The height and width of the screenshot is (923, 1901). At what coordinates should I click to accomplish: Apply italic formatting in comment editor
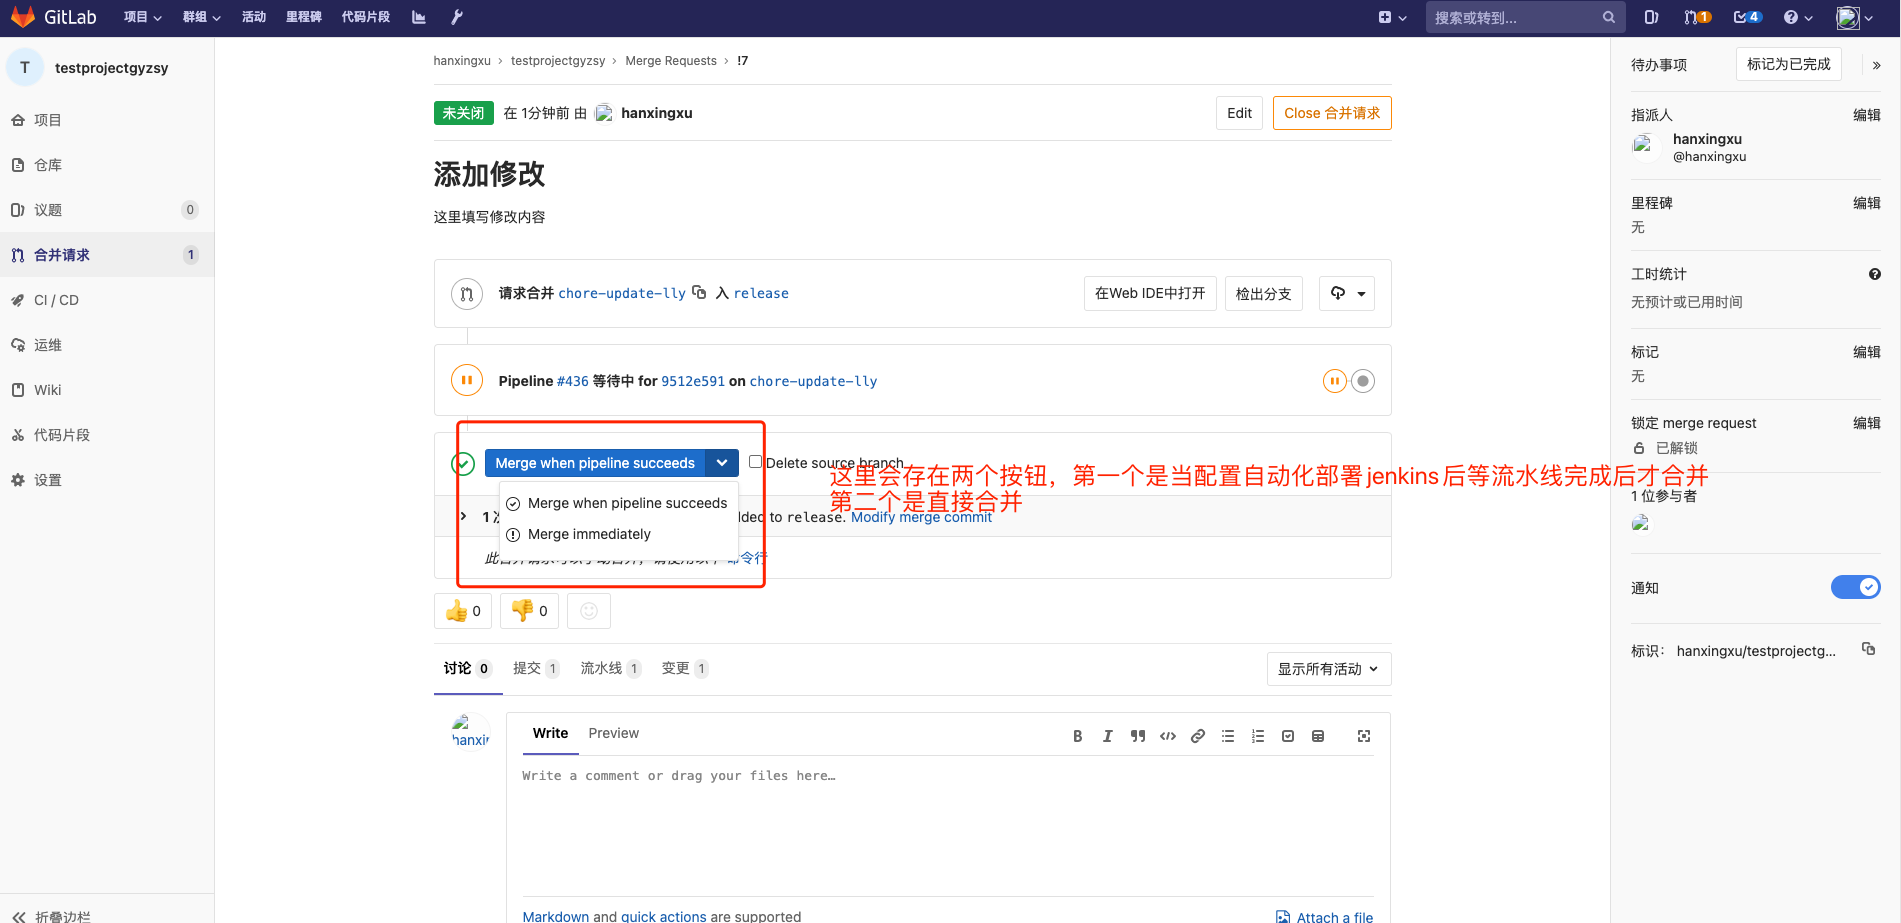coord(1108,736)
